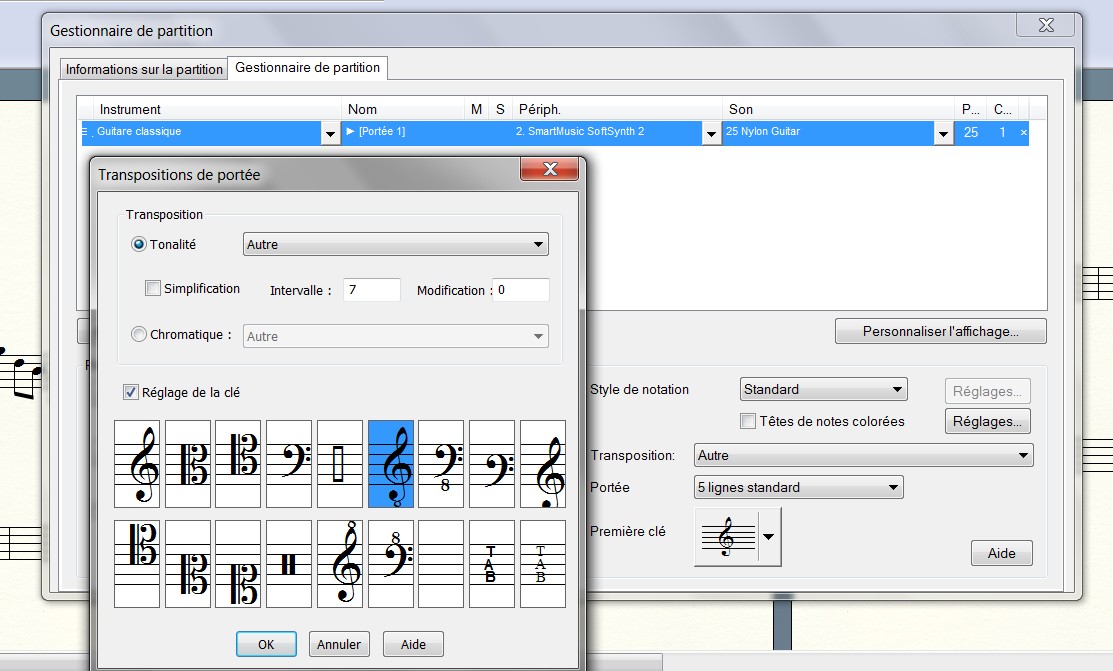Select the open rectangle percussion clef
1113x671 pixels.
tap(340, 464)
